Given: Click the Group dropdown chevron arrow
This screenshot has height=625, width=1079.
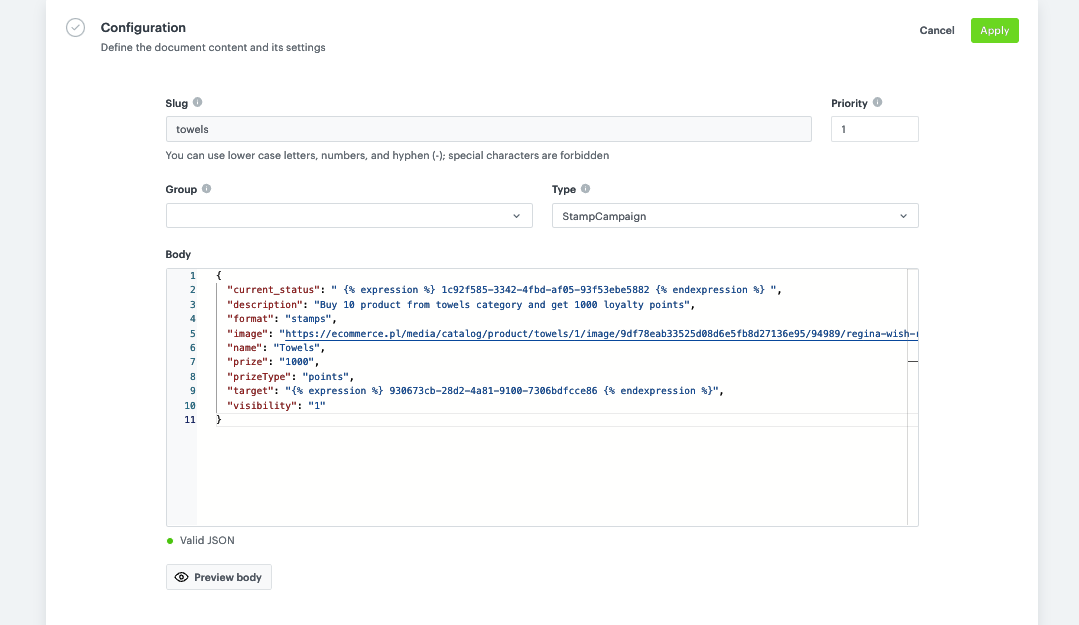Looking at the screenshot, I should point(517,215).
